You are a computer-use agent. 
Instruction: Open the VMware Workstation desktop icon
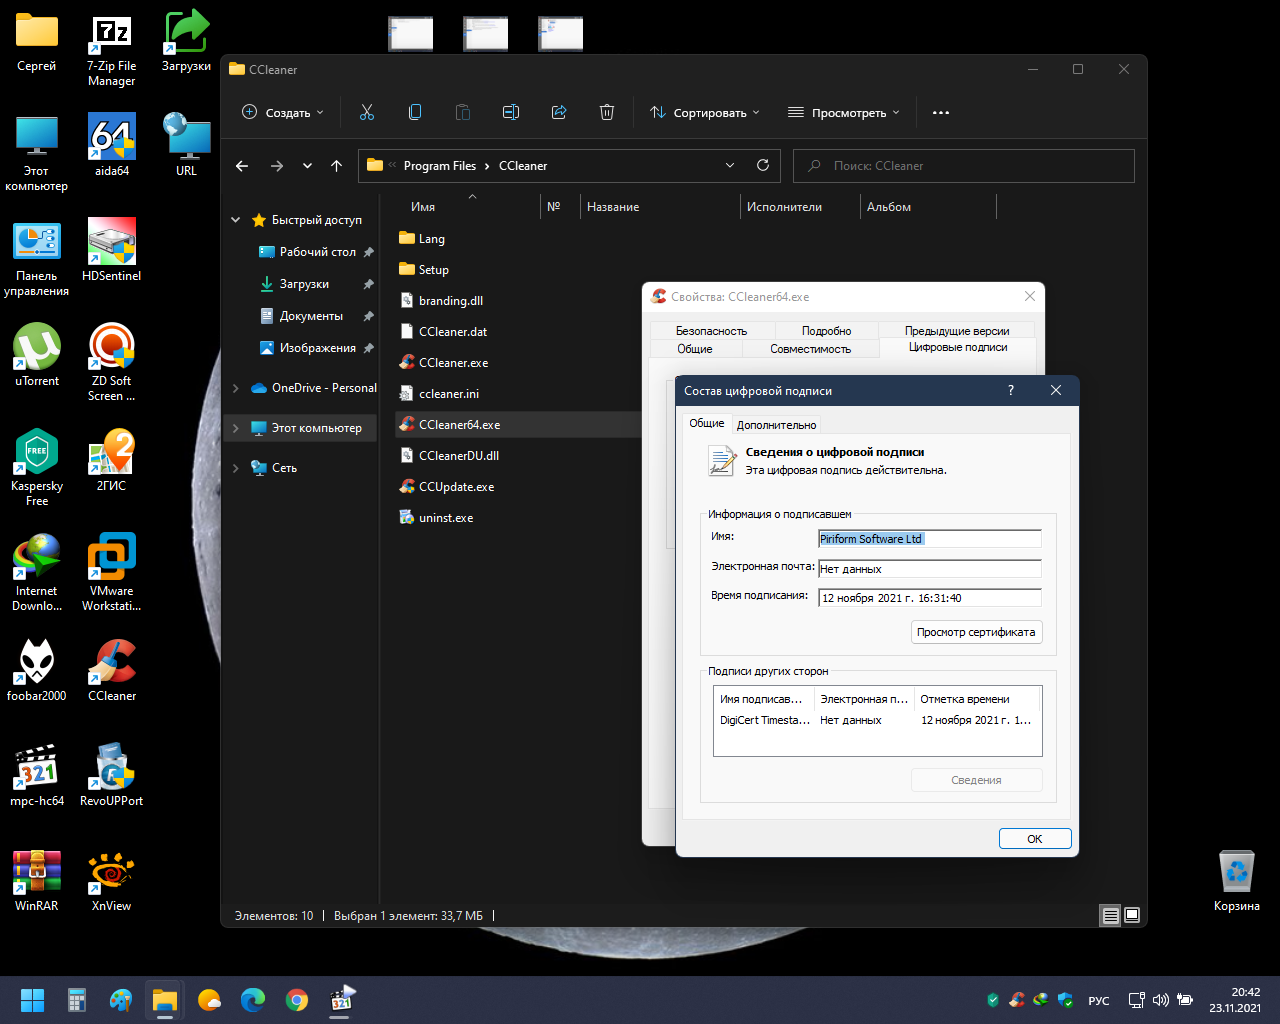[112, 572]
